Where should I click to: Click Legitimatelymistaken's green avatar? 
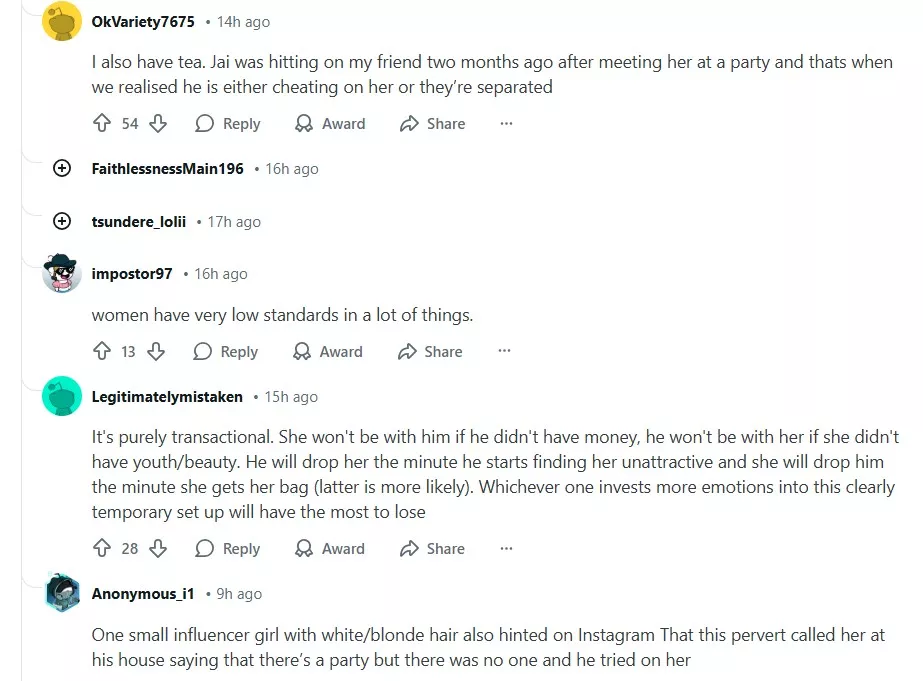tap(62, 397)
